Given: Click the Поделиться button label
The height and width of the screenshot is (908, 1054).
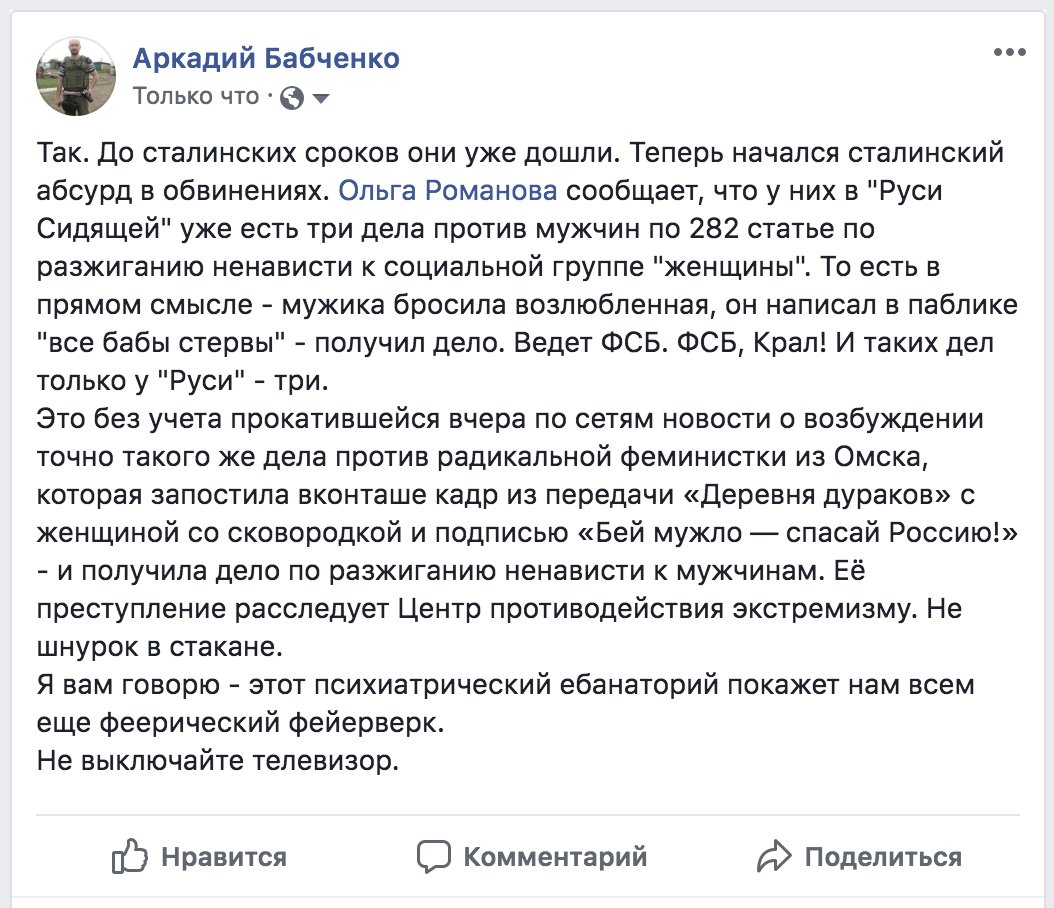Looking at the screenshot, I should (883, 857).
